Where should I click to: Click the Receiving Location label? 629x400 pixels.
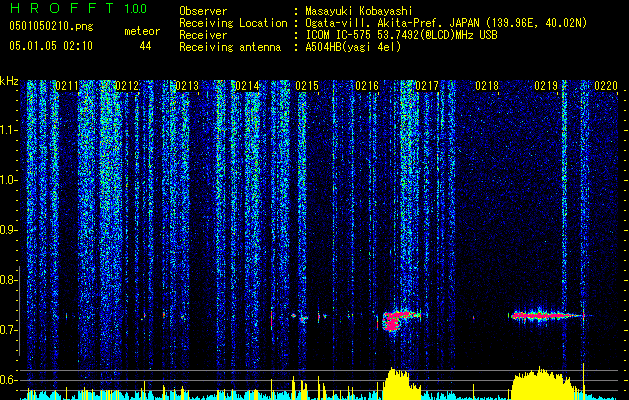pyautogui.click(x=233, y=23)
